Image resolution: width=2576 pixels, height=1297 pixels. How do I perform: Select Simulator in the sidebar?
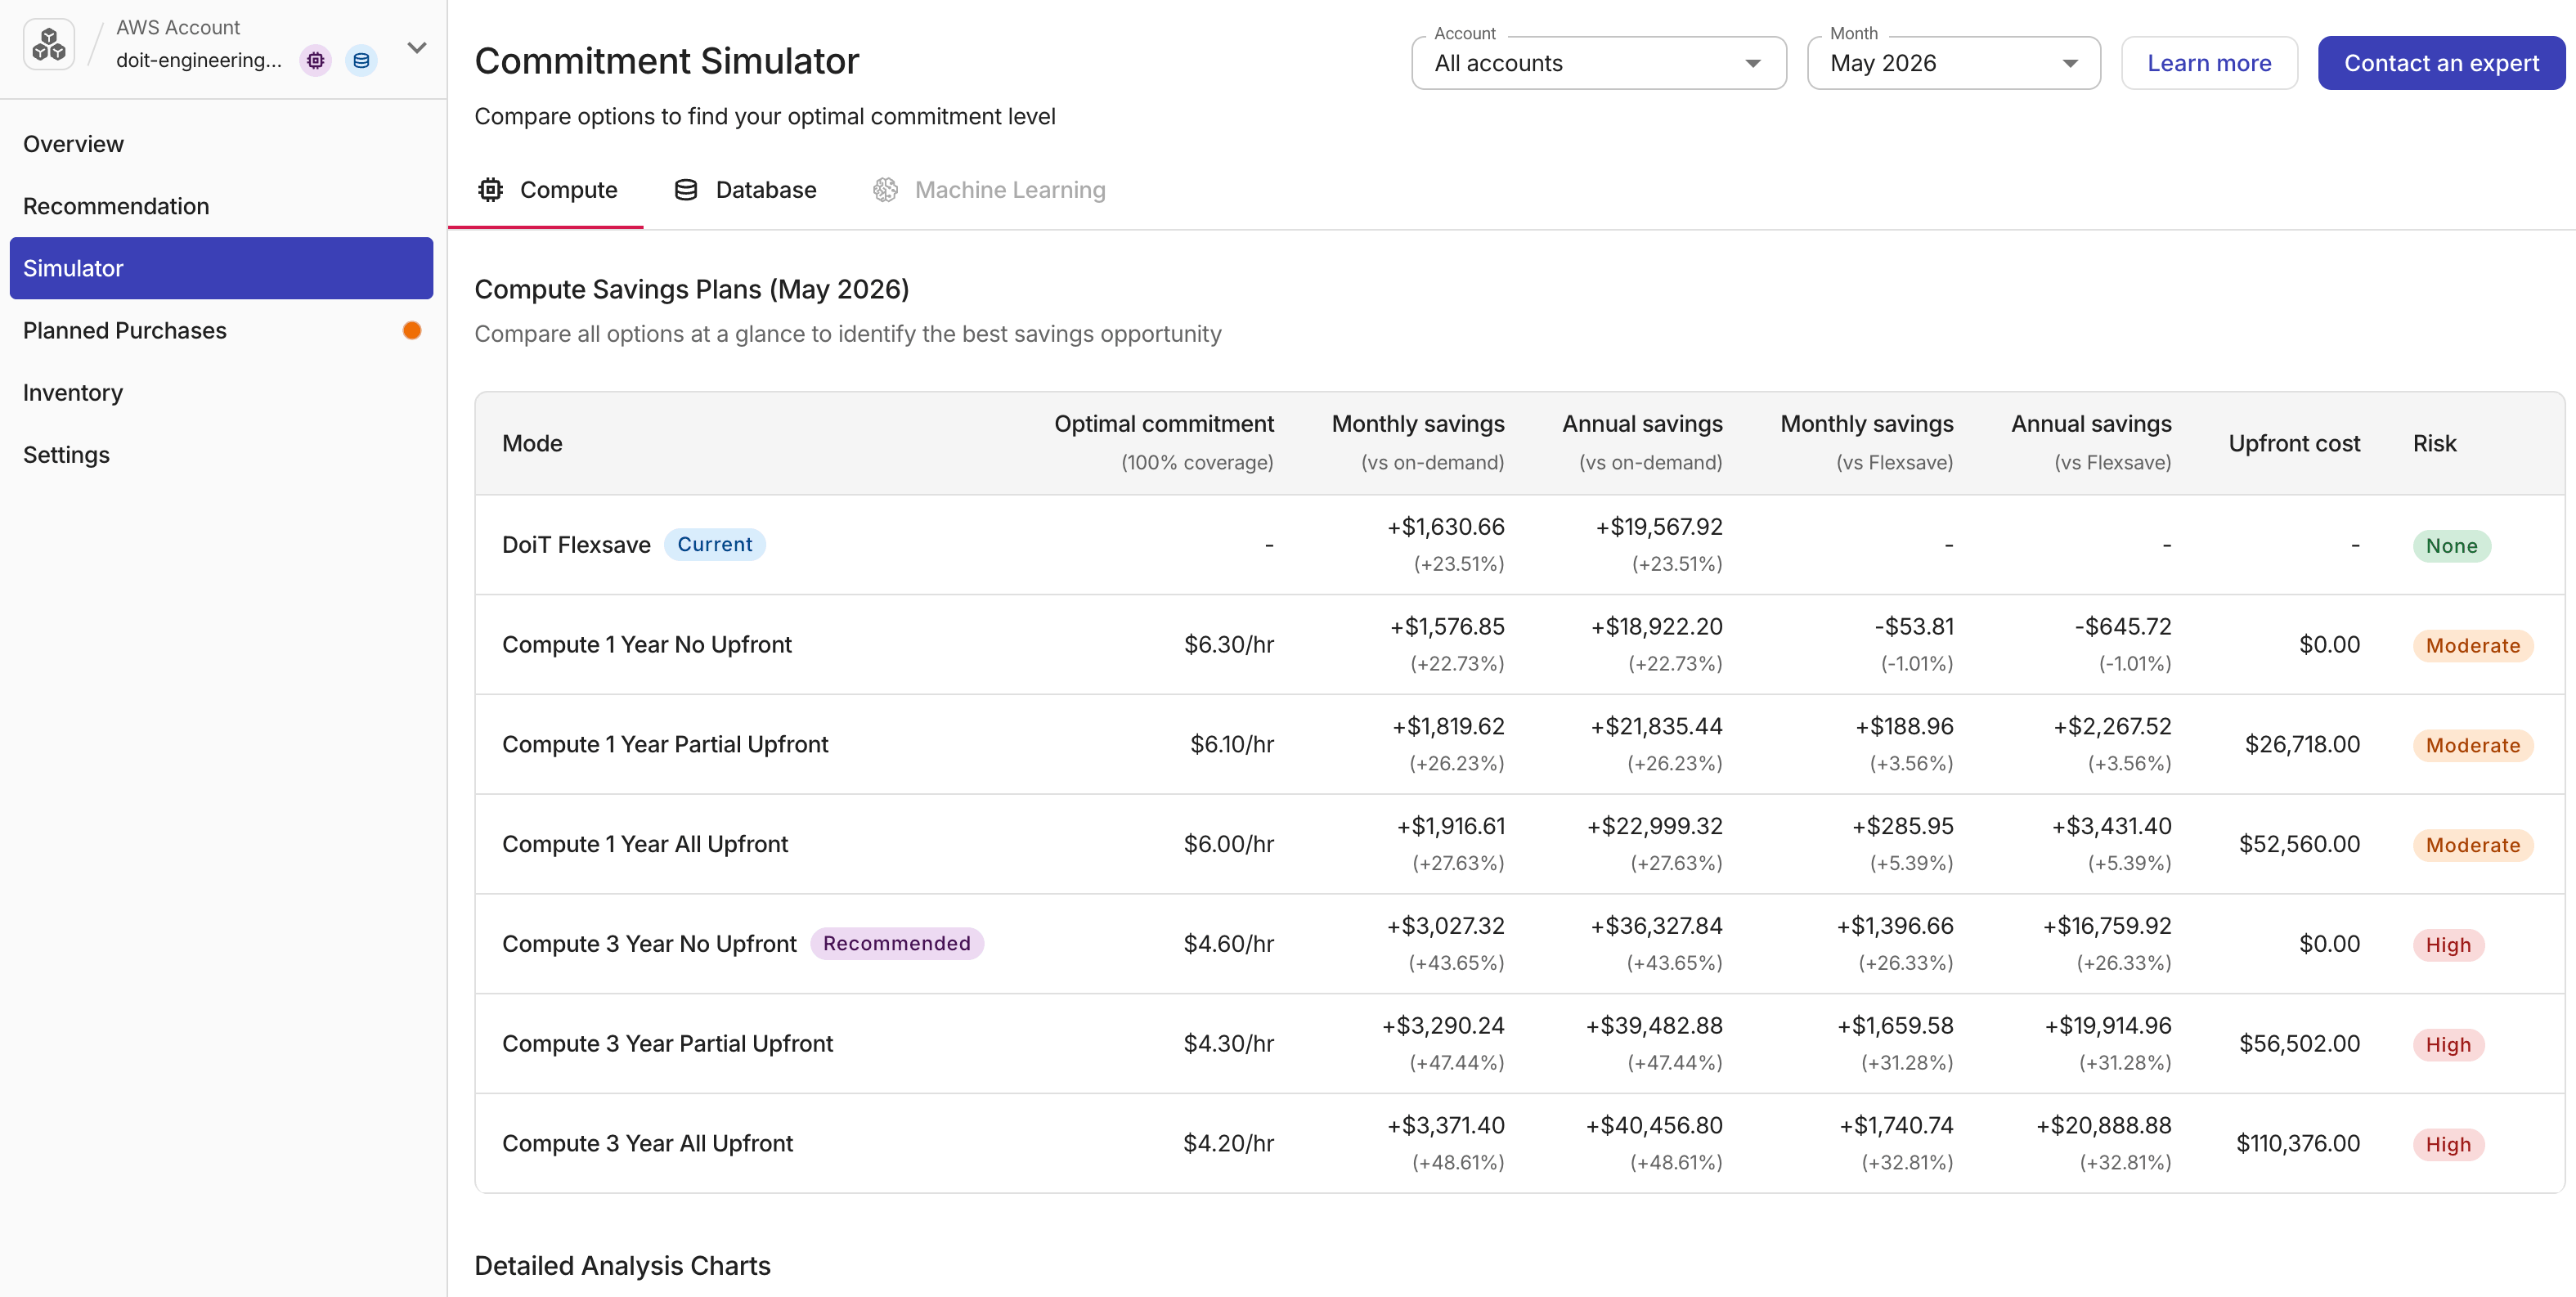tap(221, 268)
